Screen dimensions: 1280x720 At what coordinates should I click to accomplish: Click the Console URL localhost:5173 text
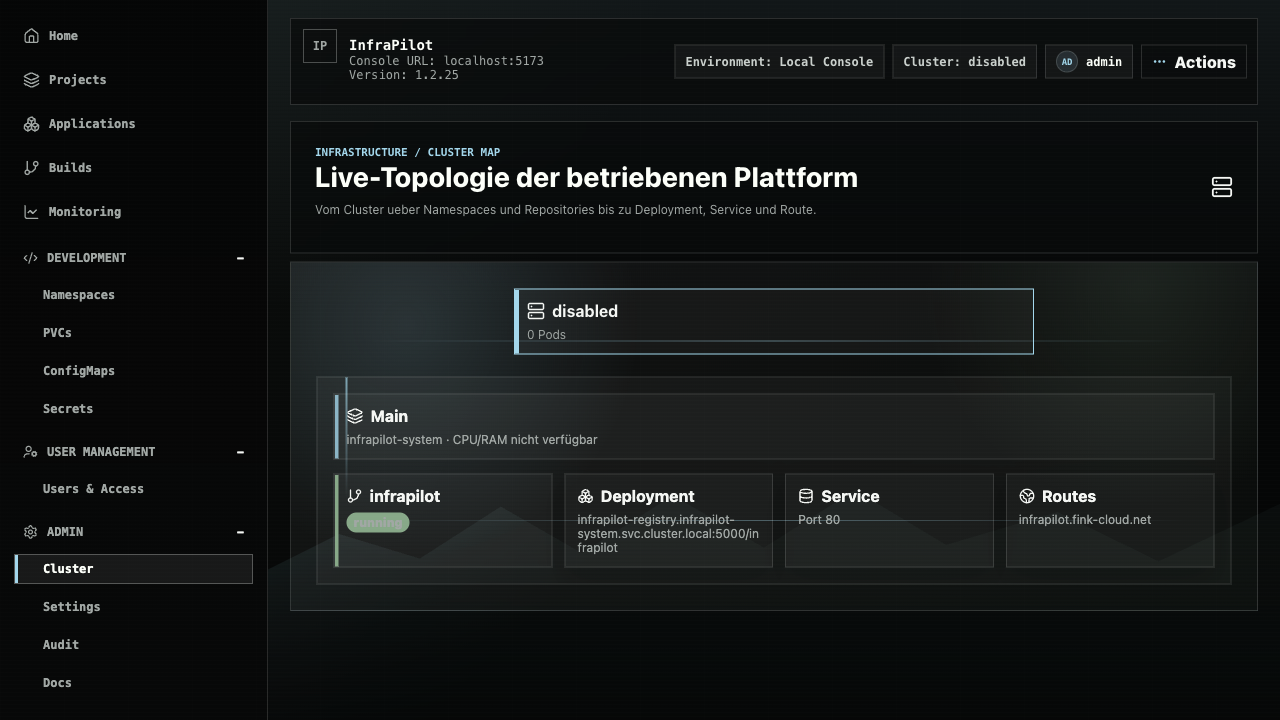(x=446, y=61)
